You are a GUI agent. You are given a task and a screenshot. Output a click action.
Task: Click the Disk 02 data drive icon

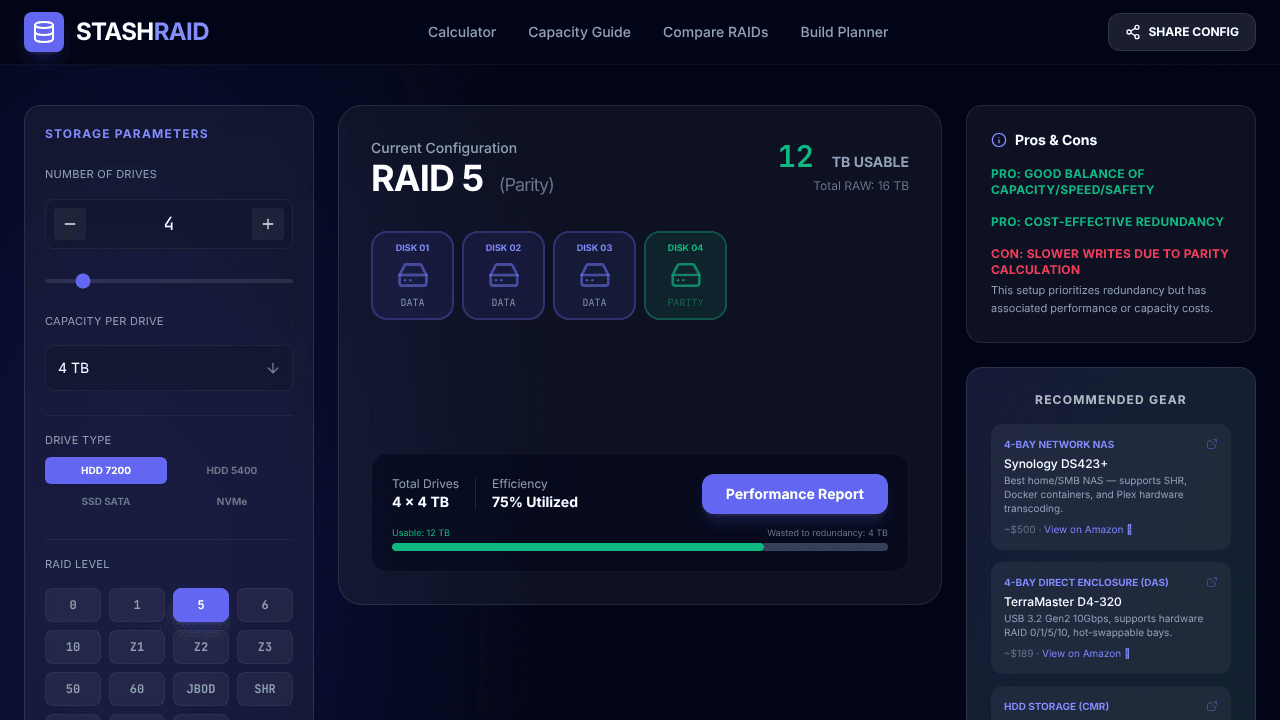(503, 275)
